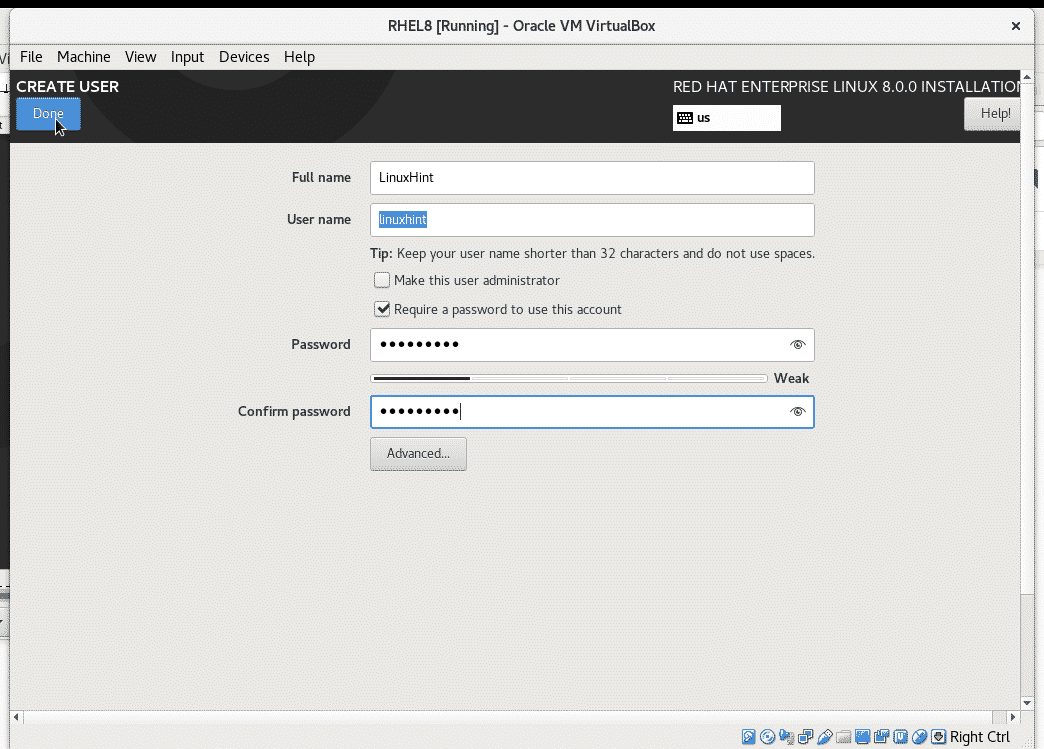The height and width of the screenshot is (749, 1044).
Task: Open the Advanced... user settings
Action: [x=418, y=453]
